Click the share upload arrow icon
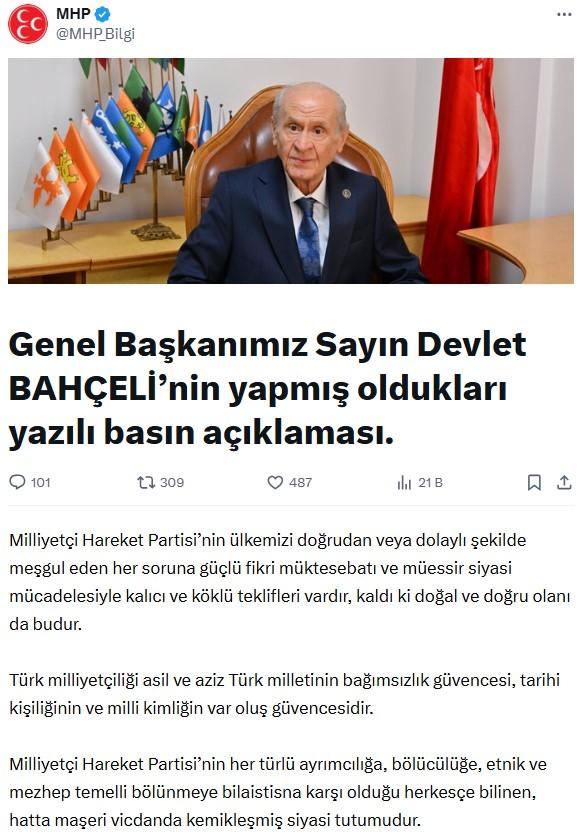Viewport: 583px width, 840px height. (564, 482)
